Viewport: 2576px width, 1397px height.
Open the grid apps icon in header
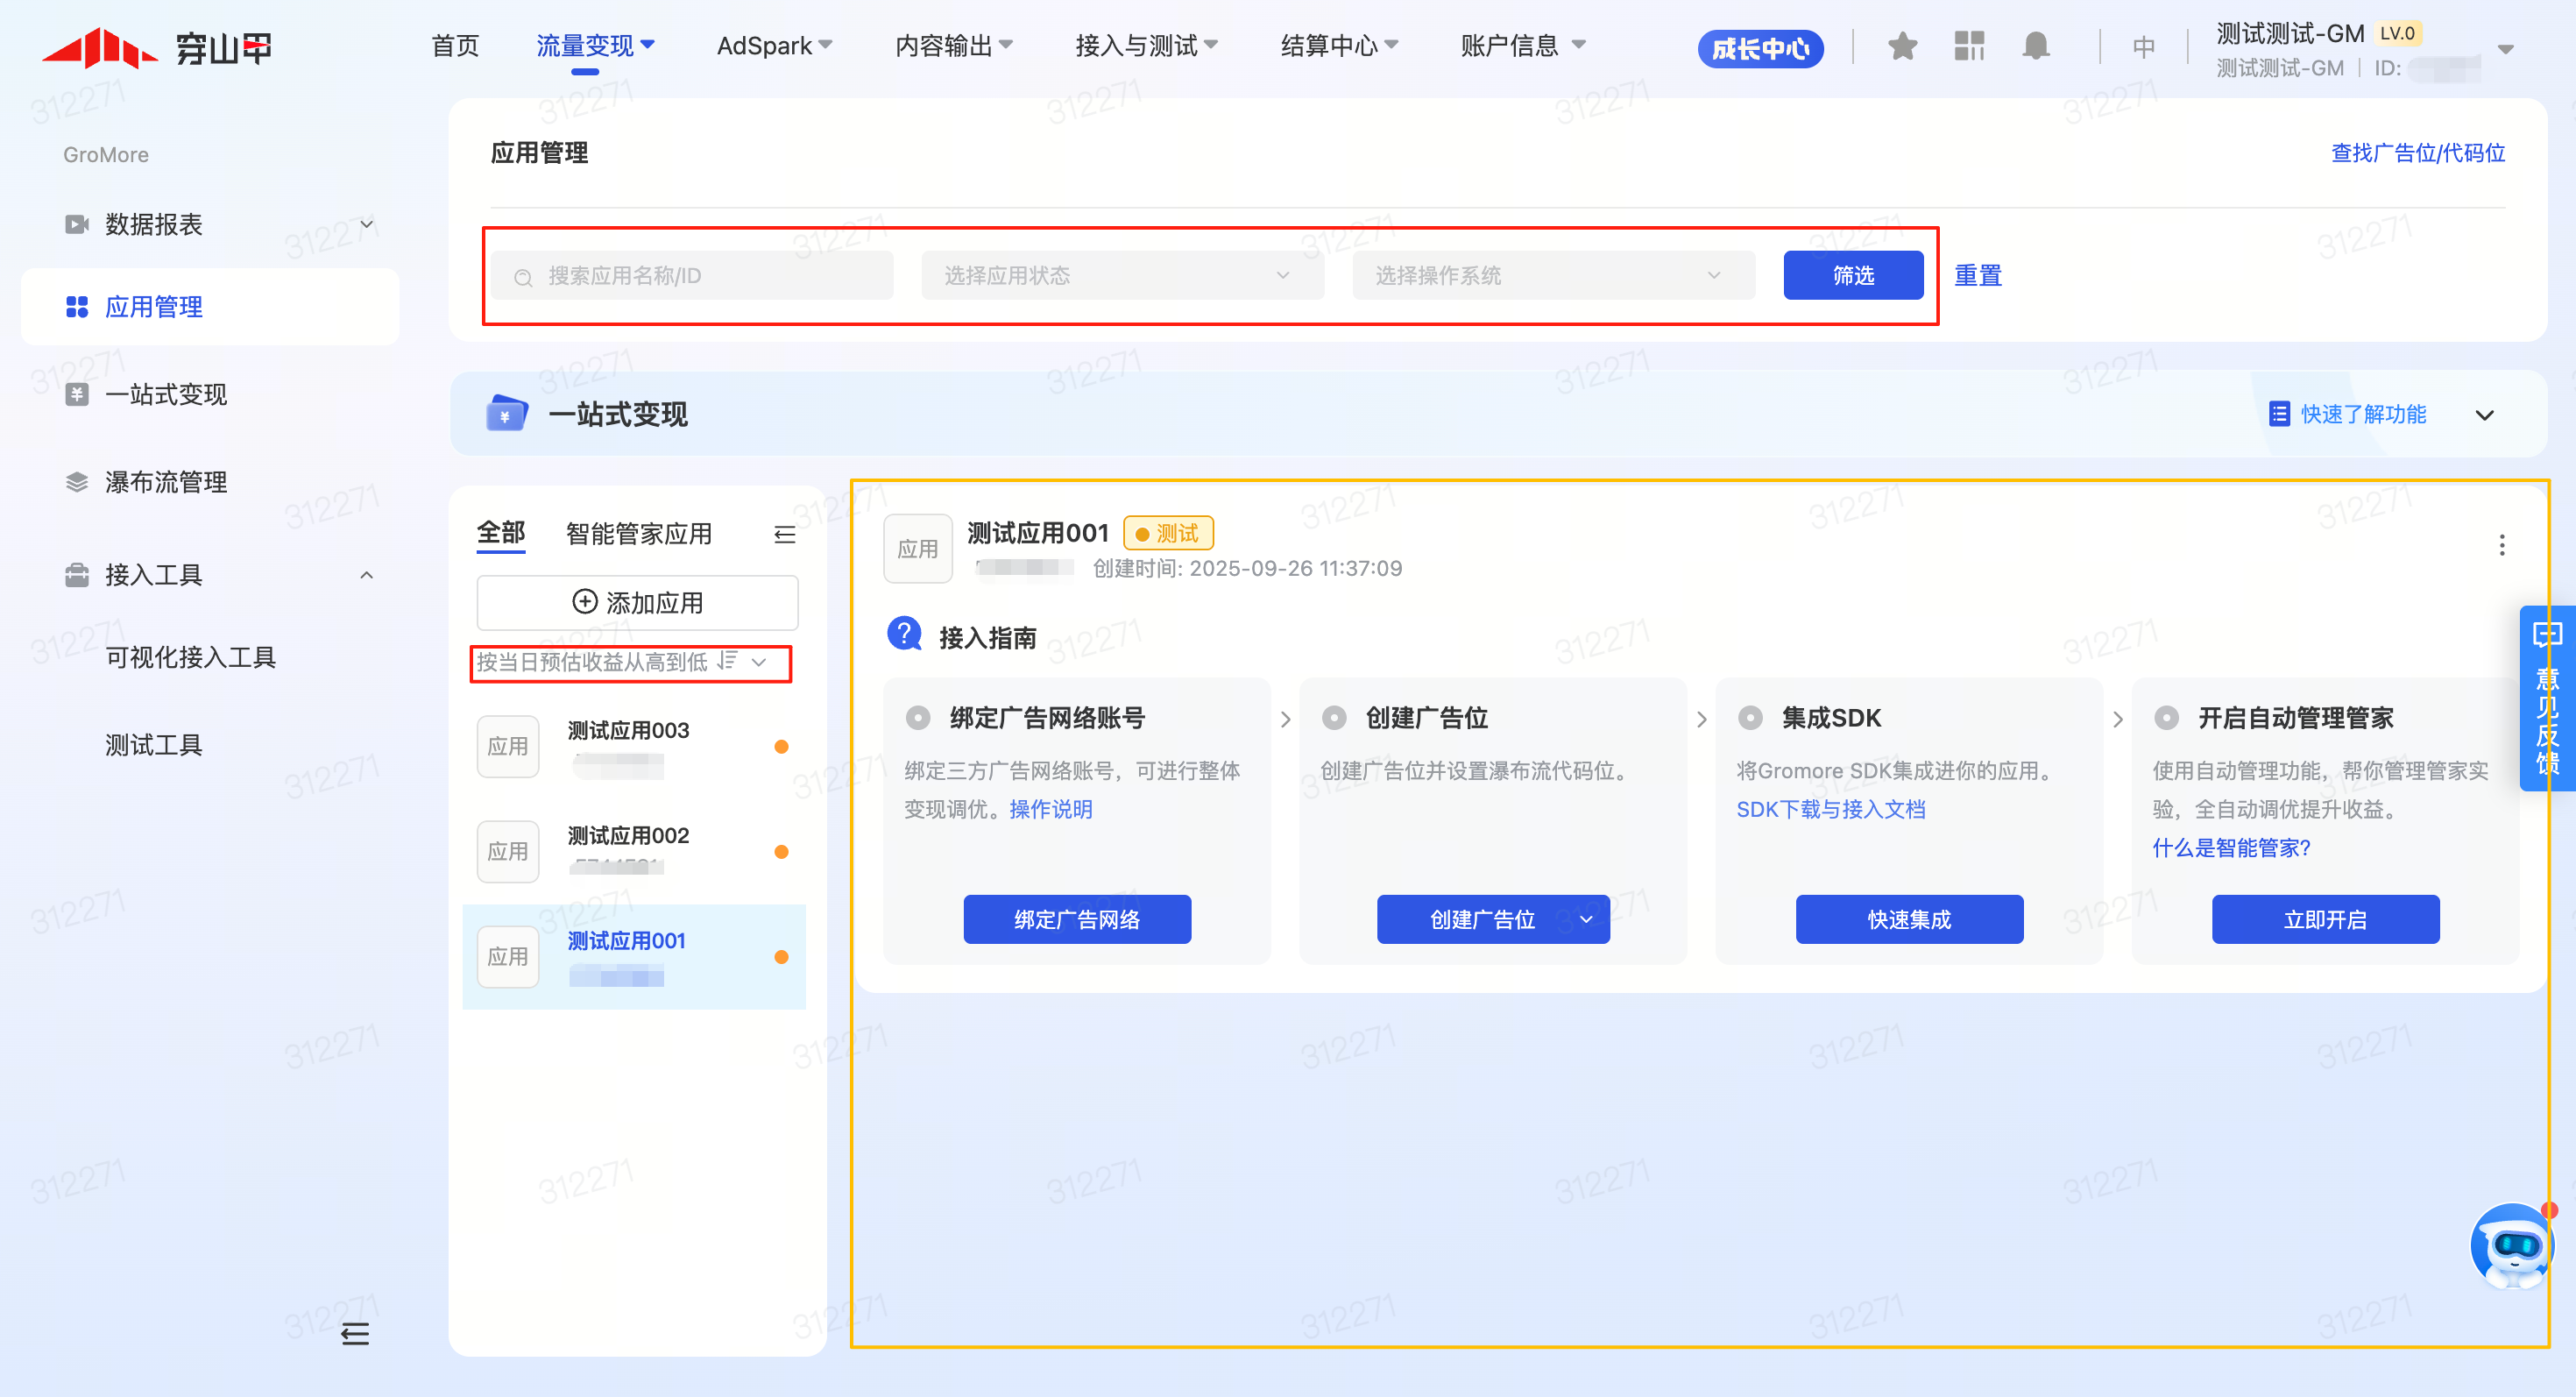(x=1968, y=46)
